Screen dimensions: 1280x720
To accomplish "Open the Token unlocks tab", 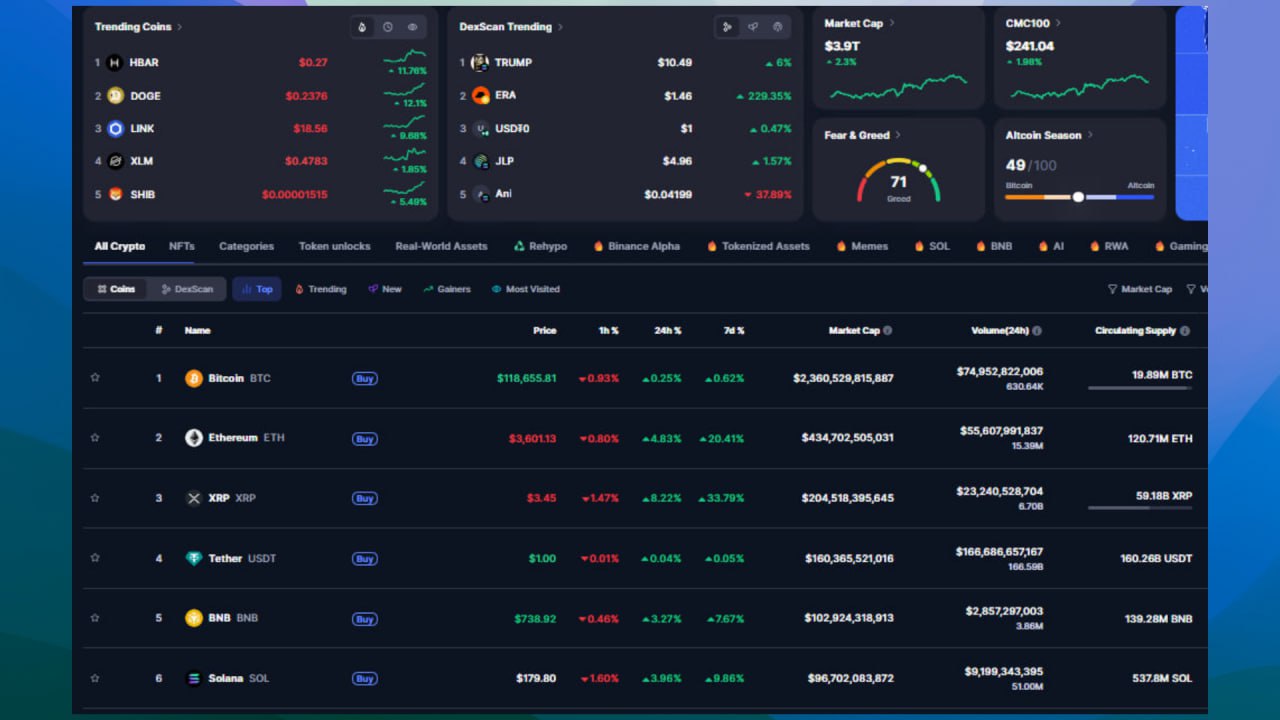I will click(334, 246).
